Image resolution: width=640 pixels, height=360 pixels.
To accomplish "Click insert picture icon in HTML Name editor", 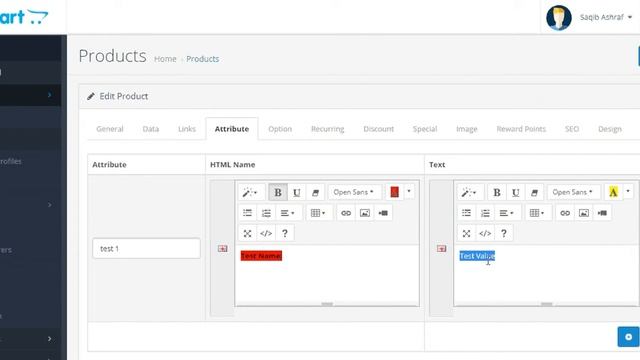I will (364, 213).
